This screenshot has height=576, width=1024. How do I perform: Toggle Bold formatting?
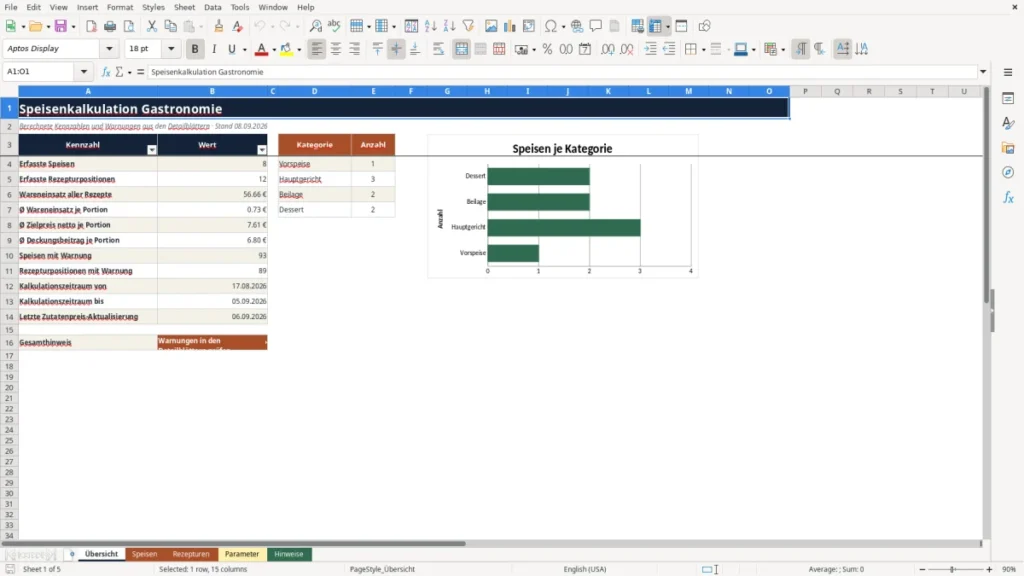[195, 49]
